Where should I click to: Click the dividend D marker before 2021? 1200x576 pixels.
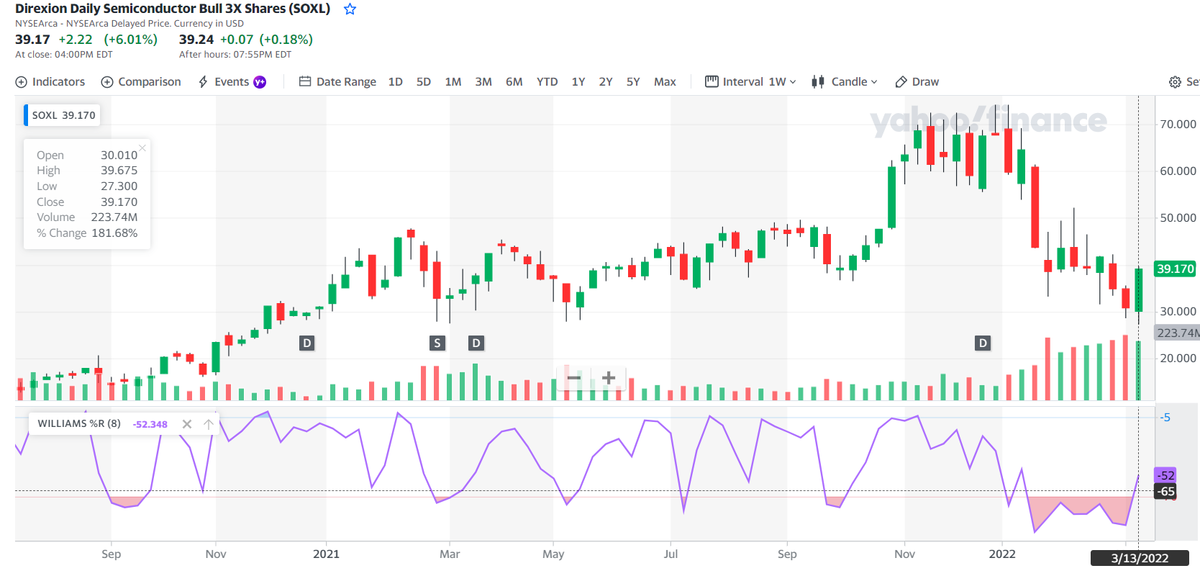pyautogui.click(x=307, y=343)
